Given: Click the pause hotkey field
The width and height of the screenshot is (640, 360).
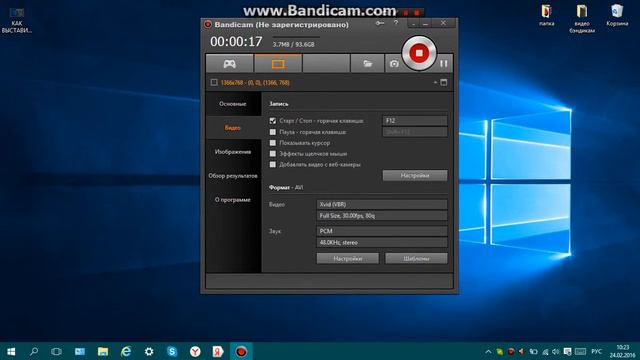Looking at the screenshot, I should coord(415,132).
